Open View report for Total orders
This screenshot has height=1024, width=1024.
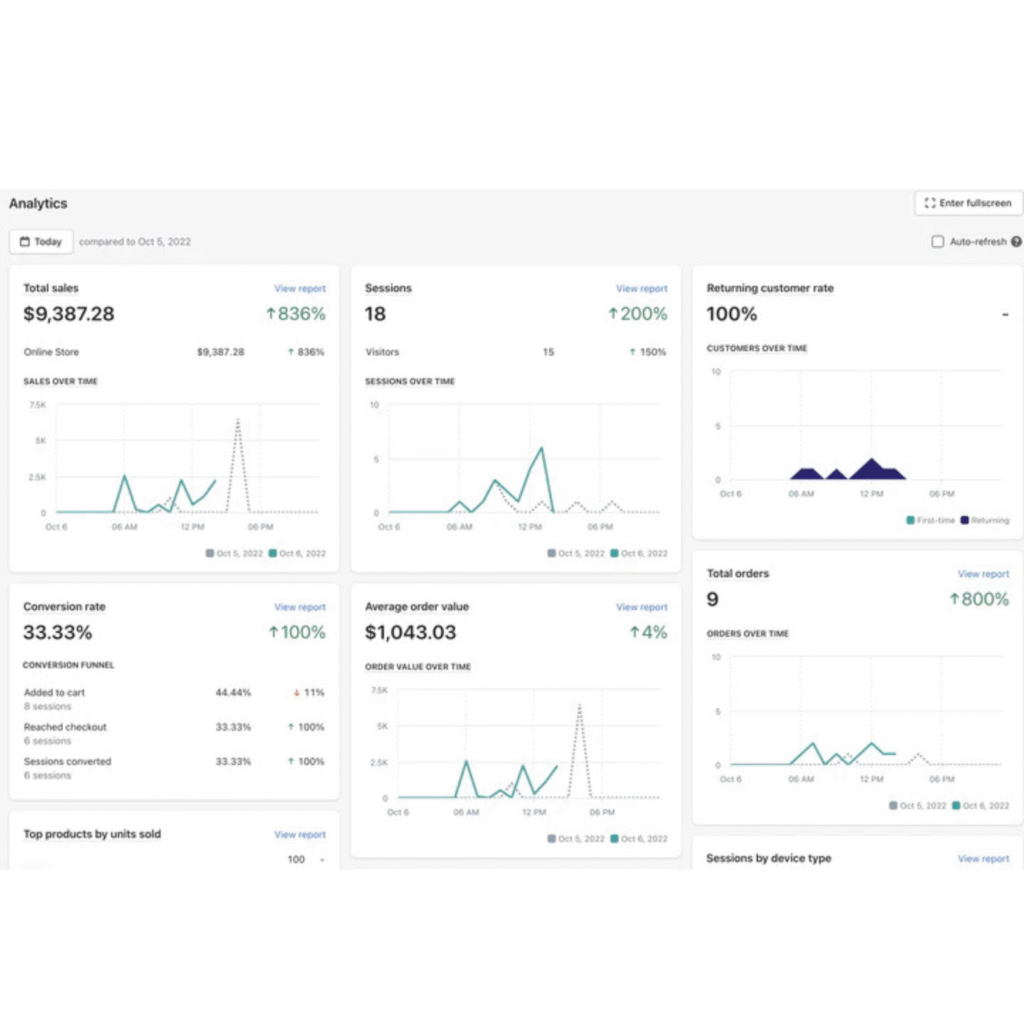[x=983, y=574]
